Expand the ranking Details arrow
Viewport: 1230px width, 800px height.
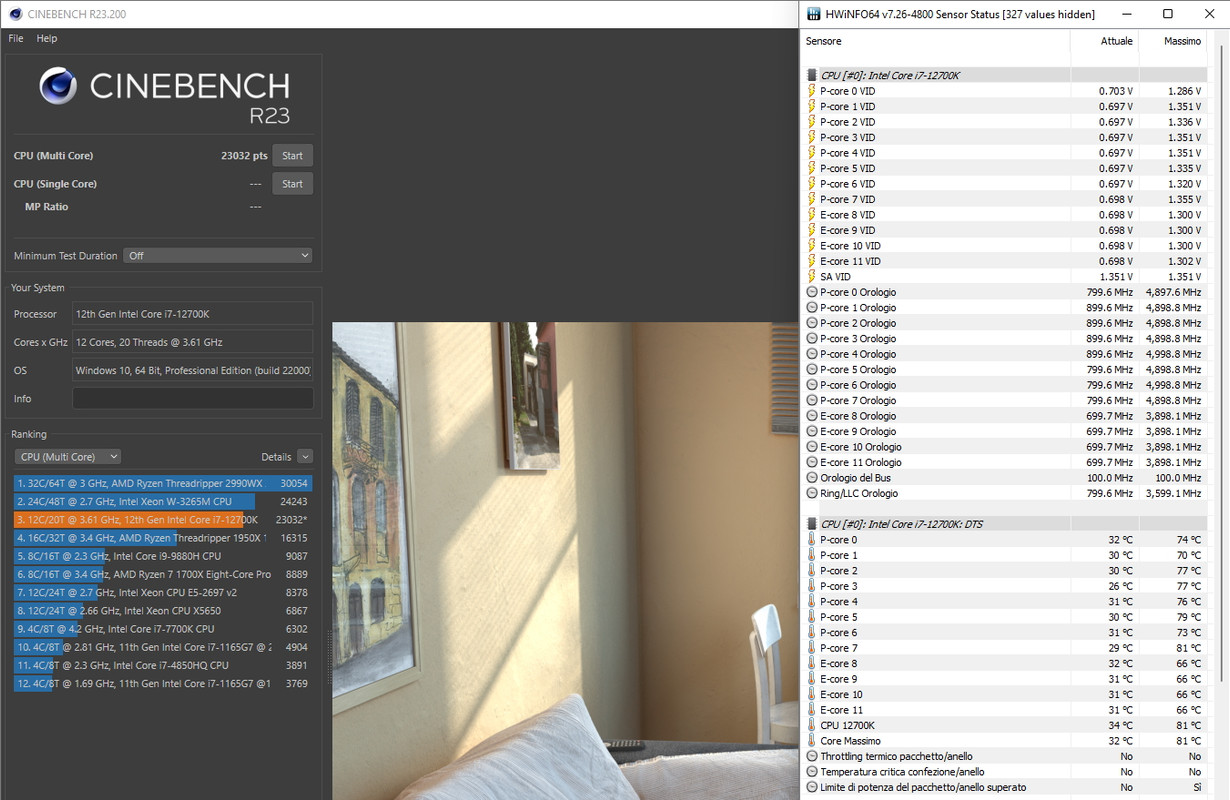click(304, 456)
